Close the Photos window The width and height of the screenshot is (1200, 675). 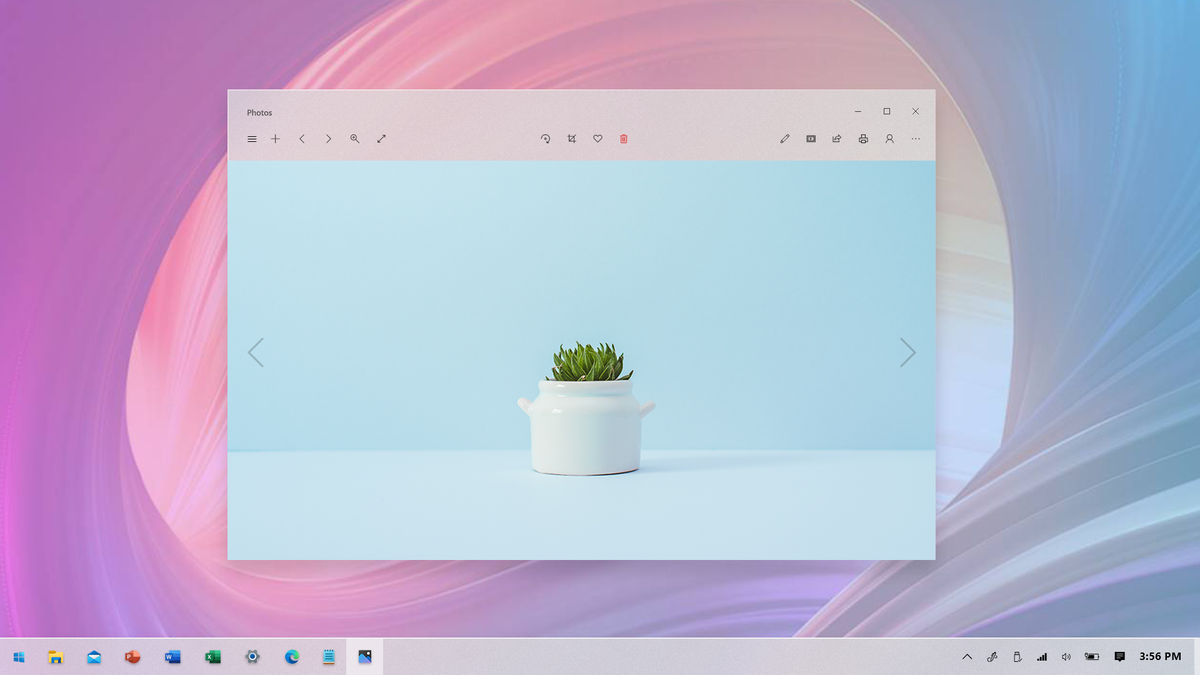[x=915, y=112]
